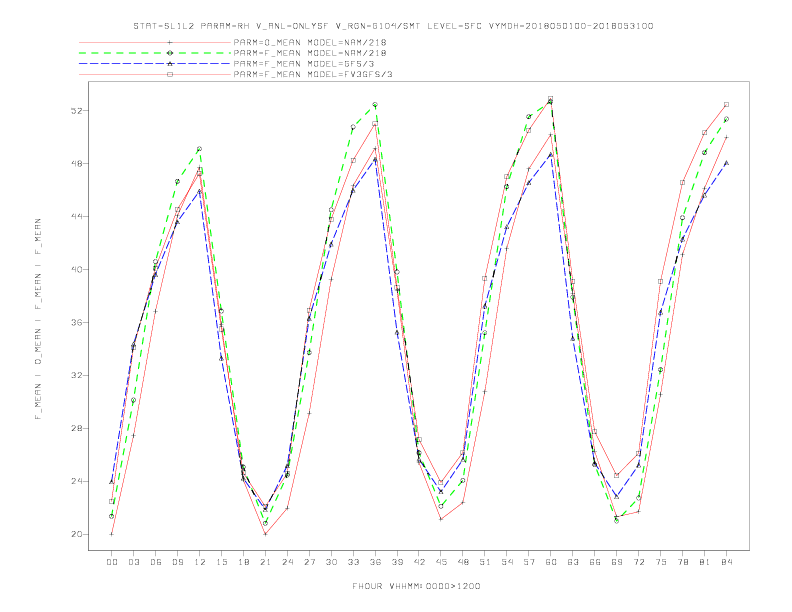Screen dimensions: 792x612
Task: Click x-axis forecast hour label 09
Action: coord(177,562)
